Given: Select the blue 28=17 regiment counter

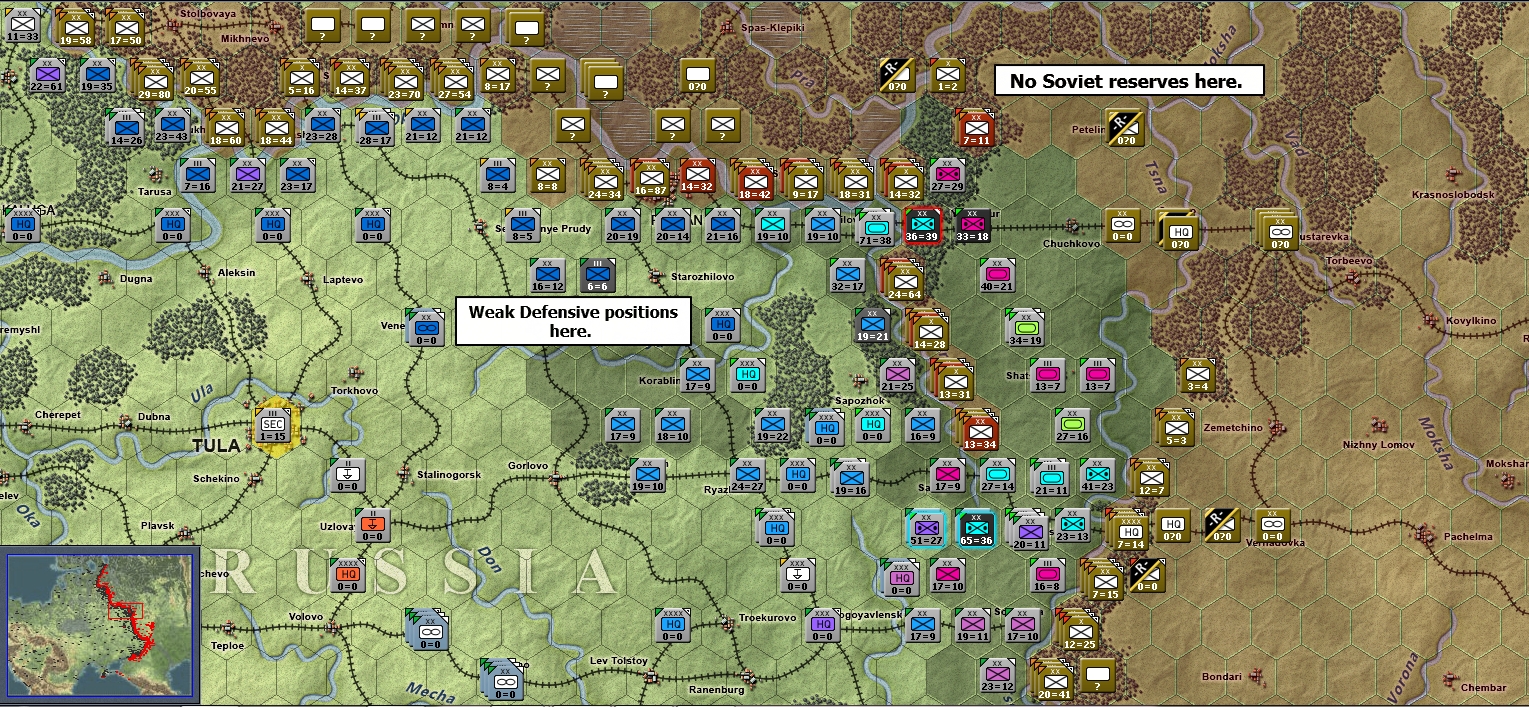Looking at the screenshot, I should tap(375, 127).
